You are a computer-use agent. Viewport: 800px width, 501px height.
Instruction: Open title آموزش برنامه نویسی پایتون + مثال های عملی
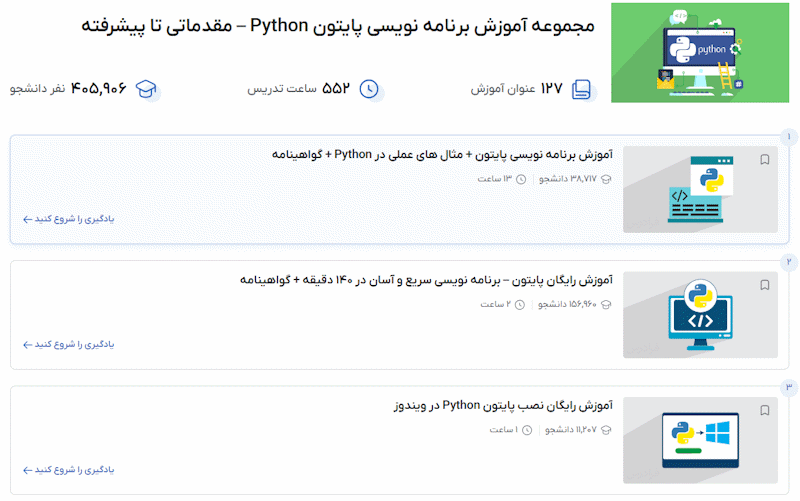coord(442,155)
